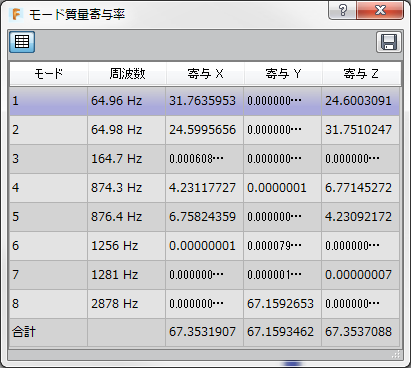Click mode number 7 cell
The image size is (411, 368).
click(48, 275)
